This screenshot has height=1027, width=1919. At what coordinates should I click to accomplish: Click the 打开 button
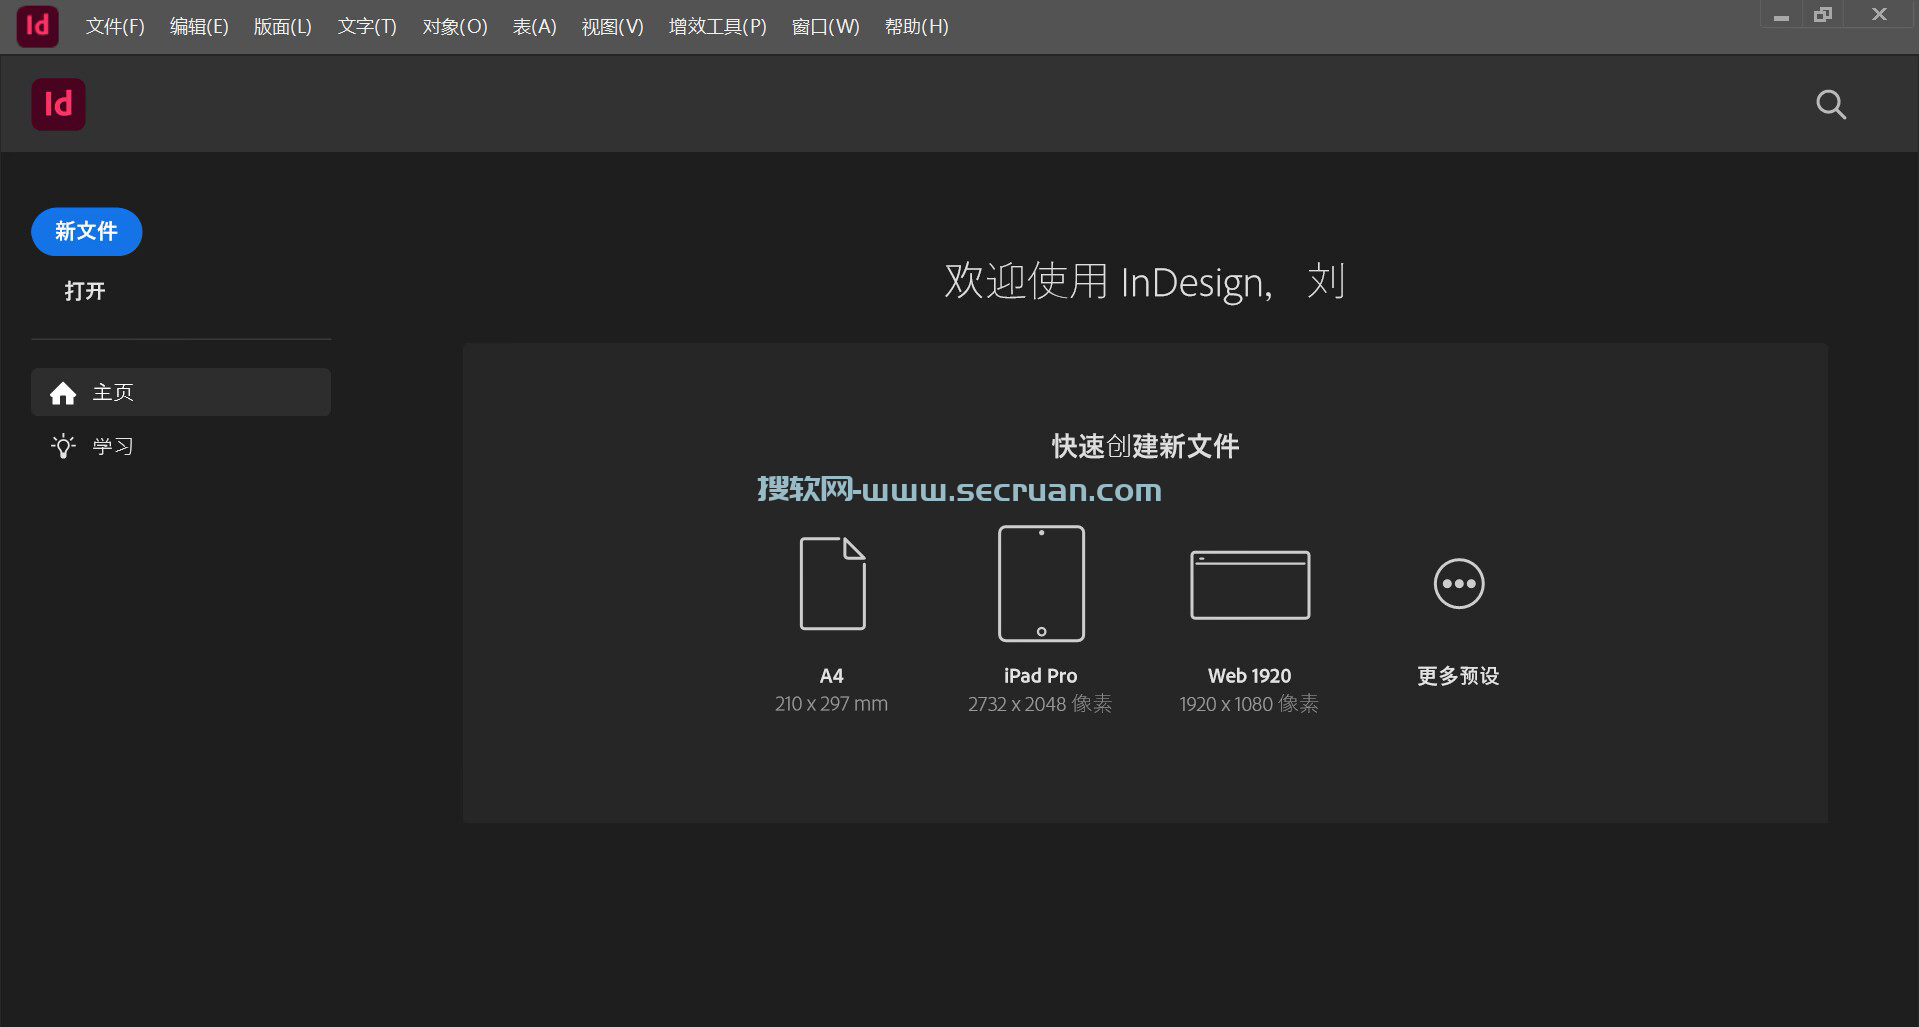pos(85,291)
